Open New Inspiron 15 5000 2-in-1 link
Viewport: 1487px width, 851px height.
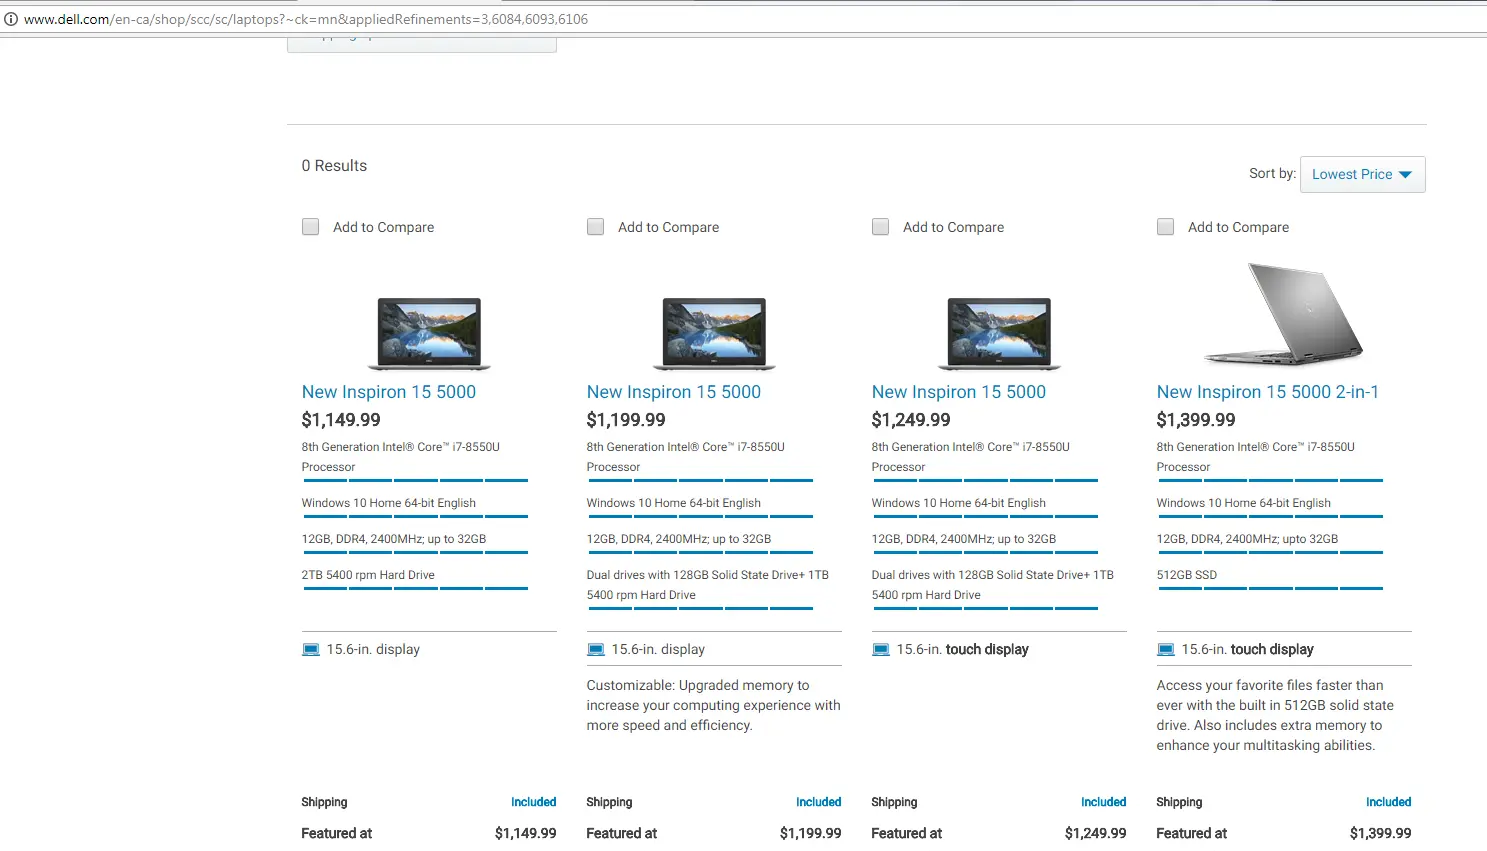(x=1268, y=392)
